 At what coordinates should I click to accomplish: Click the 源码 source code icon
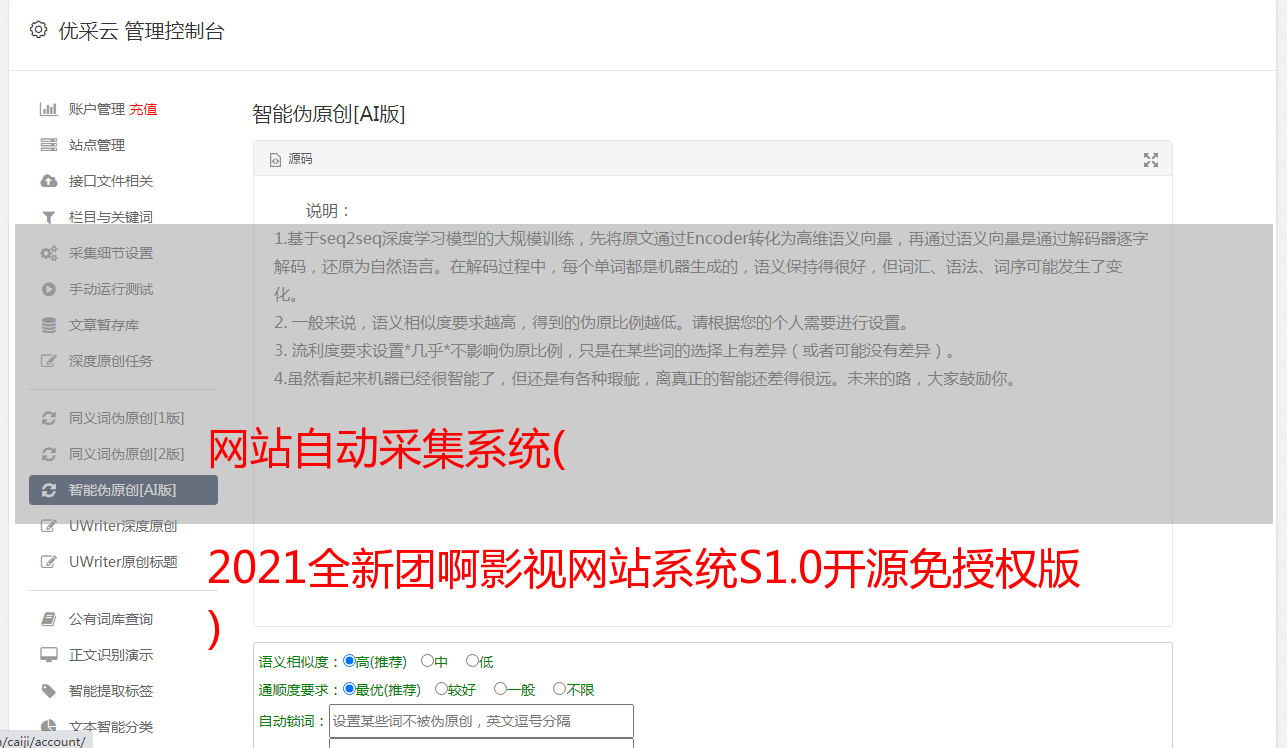point(275,160)
